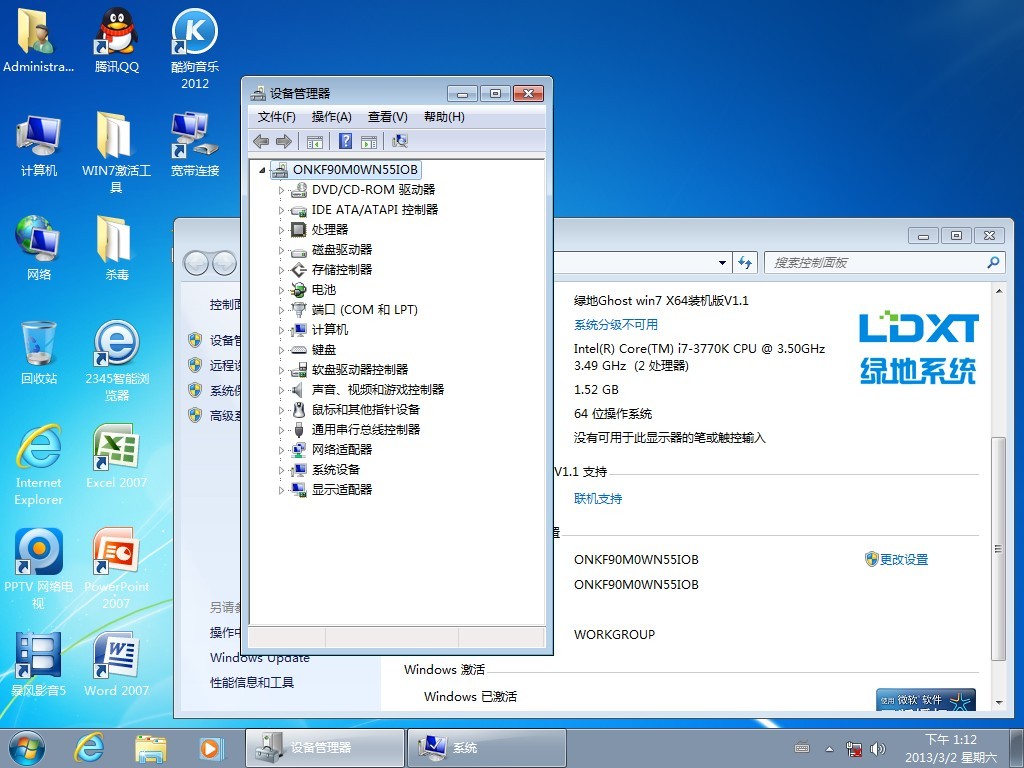Open the 文件(F) menu
This screenshot has width=1024, height=768.
[x=276, y=117]
